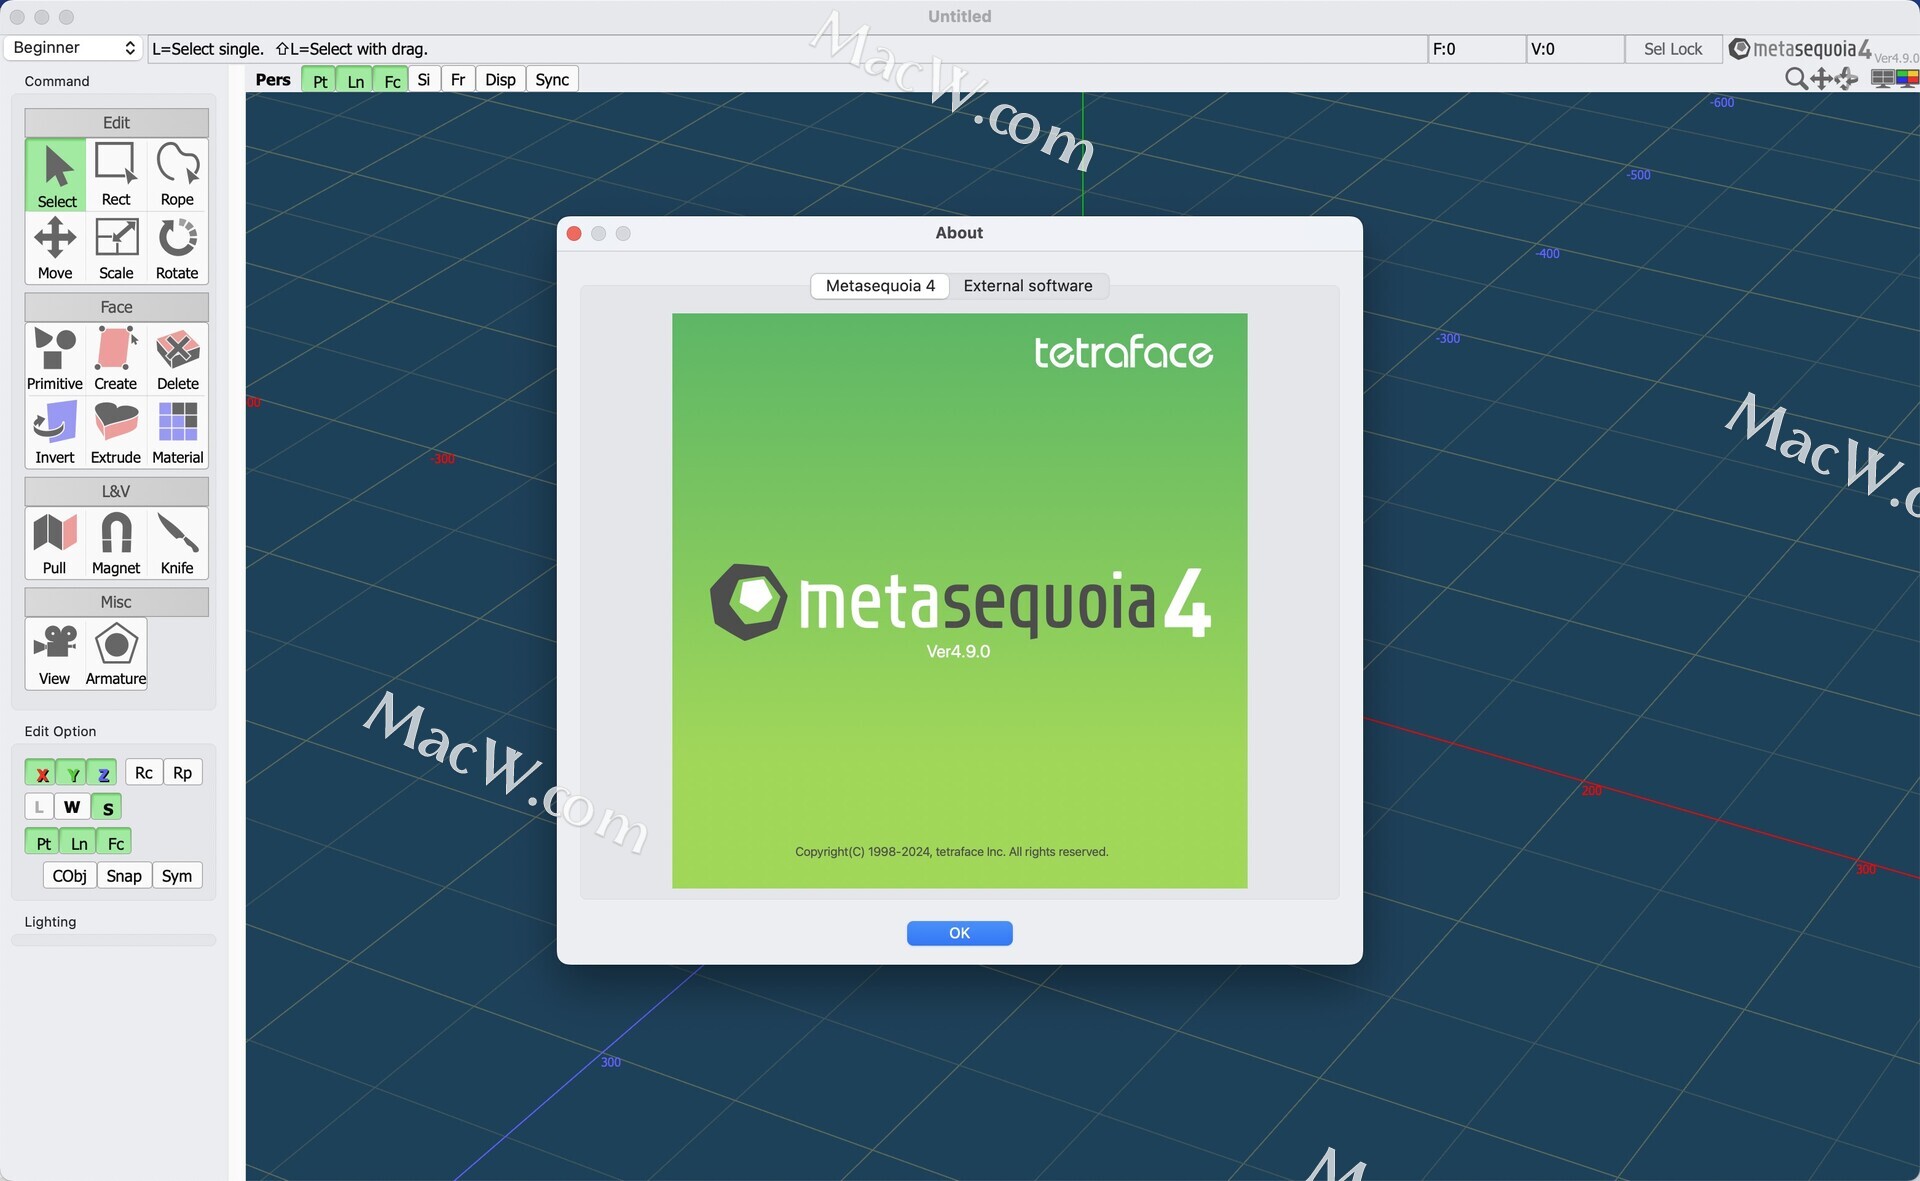1920x1181 pixels.
Task: Toggle Ln display in viewport header
Action: point(356,80)
